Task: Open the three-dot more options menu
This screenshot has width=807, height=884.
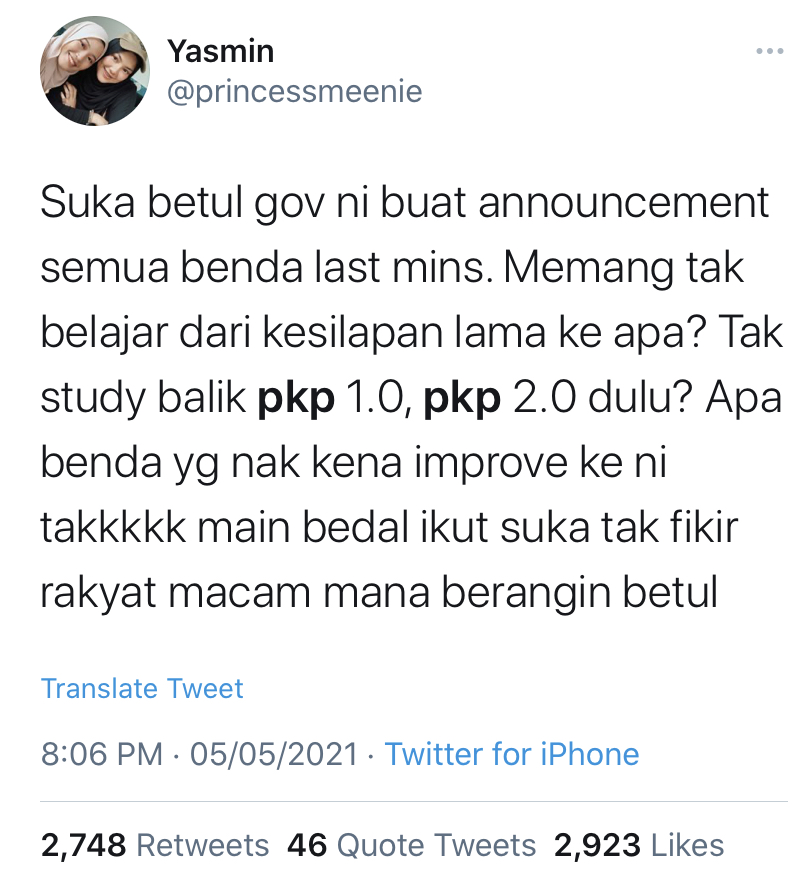Action: click(769, 51)
